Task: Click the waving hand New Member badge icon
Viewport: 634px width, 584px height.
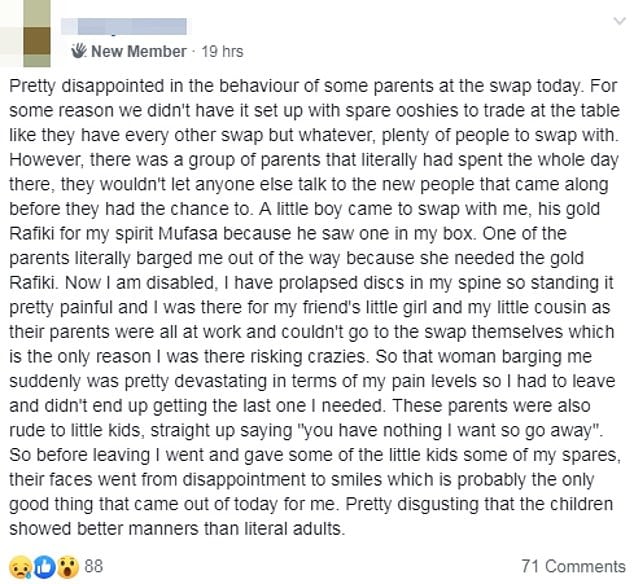Action: [80, 51]
